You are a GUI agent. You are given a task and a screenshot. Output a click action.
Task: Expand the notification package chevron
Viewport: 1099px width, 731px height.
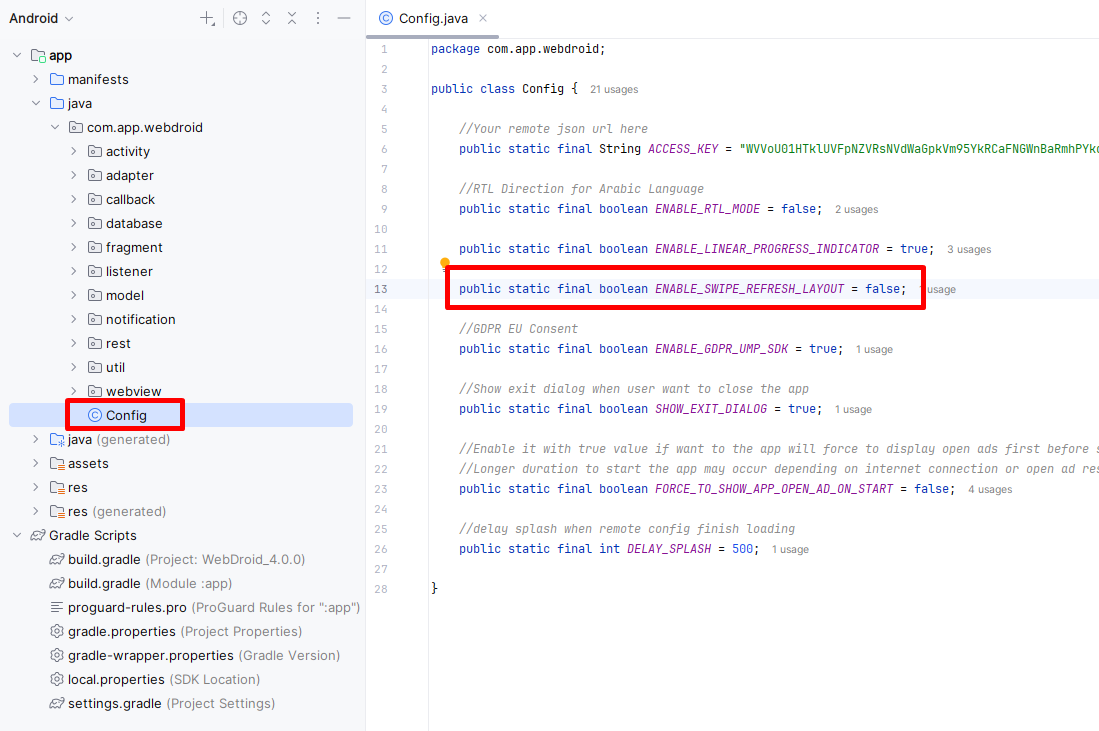point(74,319)
